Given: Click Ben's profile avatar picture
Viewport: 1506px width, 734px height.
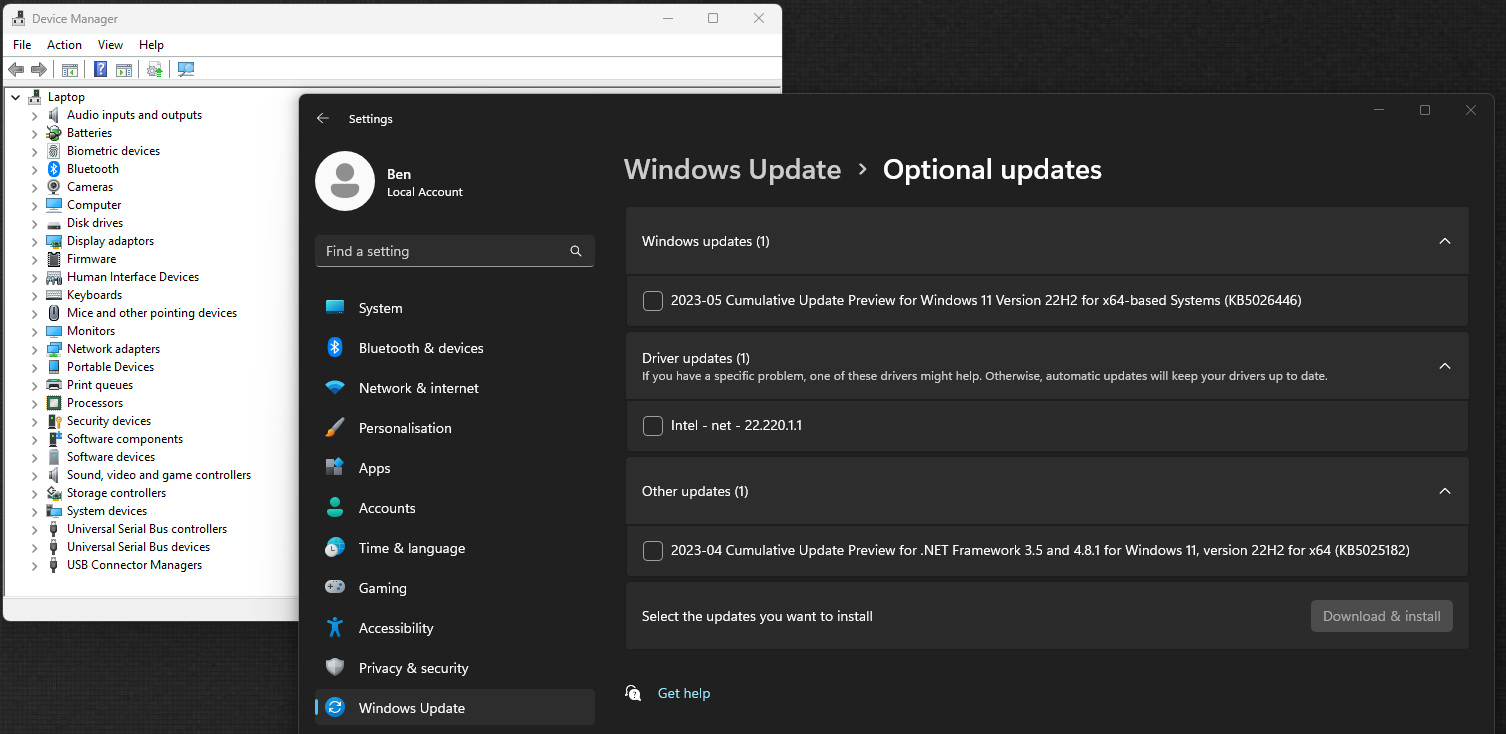Looking at the screenshot, I should tap(345, 181).
